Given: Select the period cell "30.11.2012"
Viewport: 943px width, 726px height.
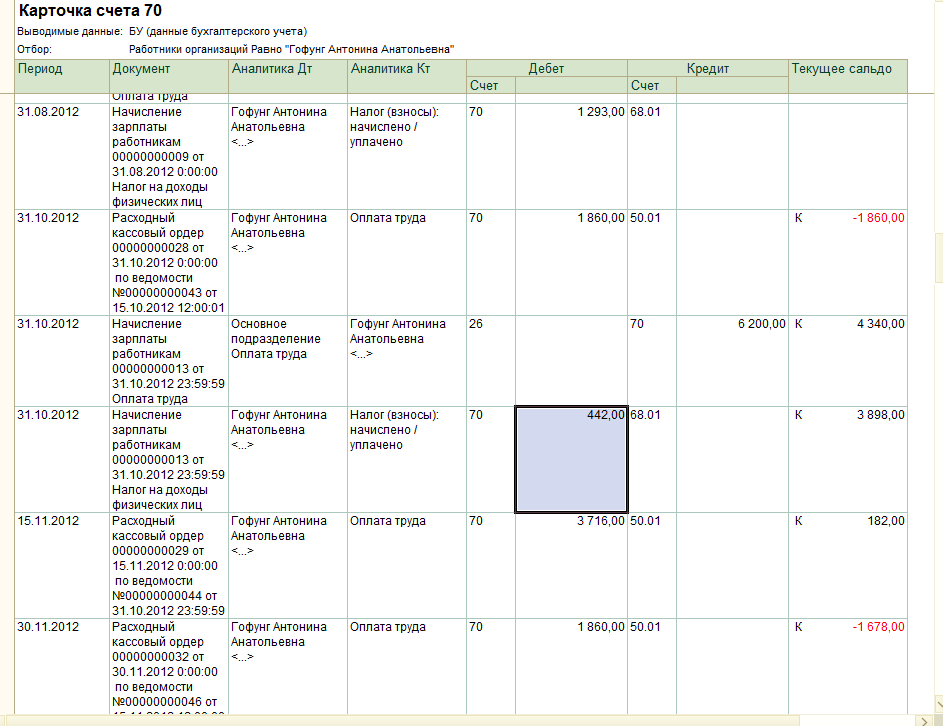Looking at the screenshot, I should click(62, 666).
